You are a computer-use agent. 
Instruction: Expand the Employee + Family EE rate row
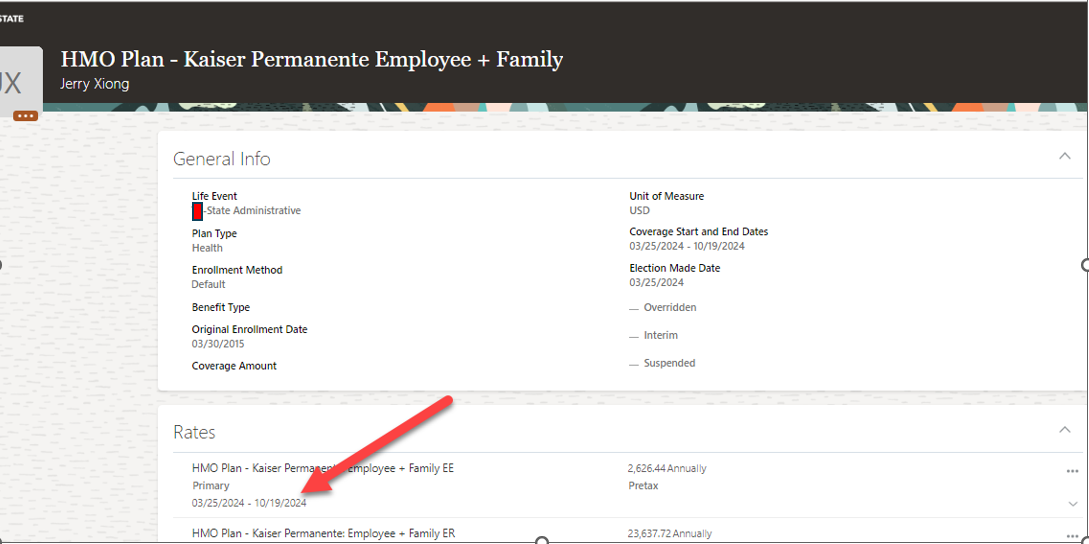pyautogui.click(x=1072, y=503)
